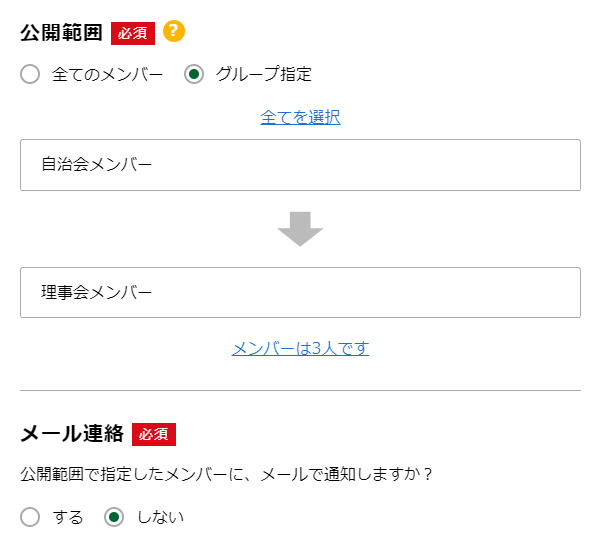Click the 公開範囲 section heading
This screenshot has width=600, height=542.
pos(61,33)
